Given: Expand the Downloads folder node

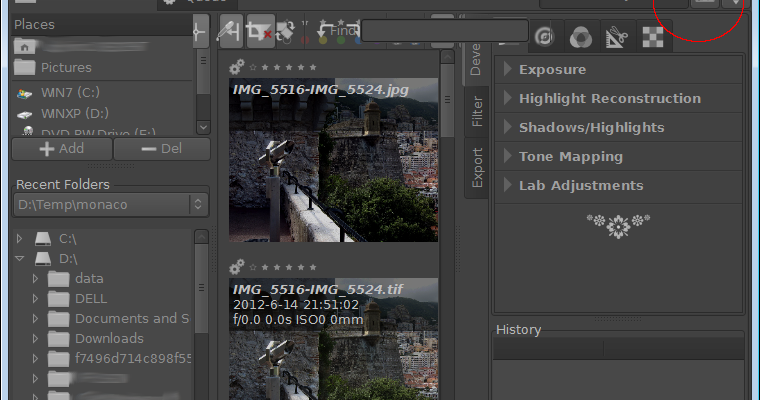Looking at the screenshot, I should point(35,338).
